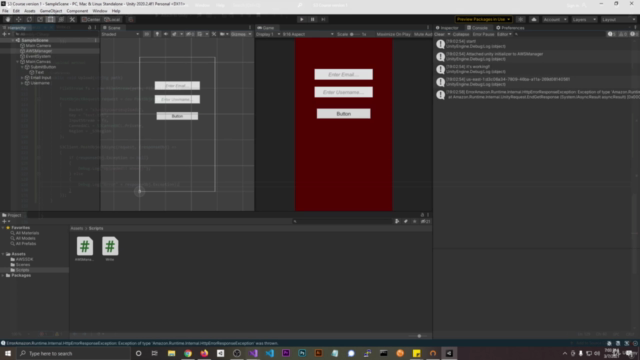Open the Assets menu
640x360 pixels.
pos(29,11)
